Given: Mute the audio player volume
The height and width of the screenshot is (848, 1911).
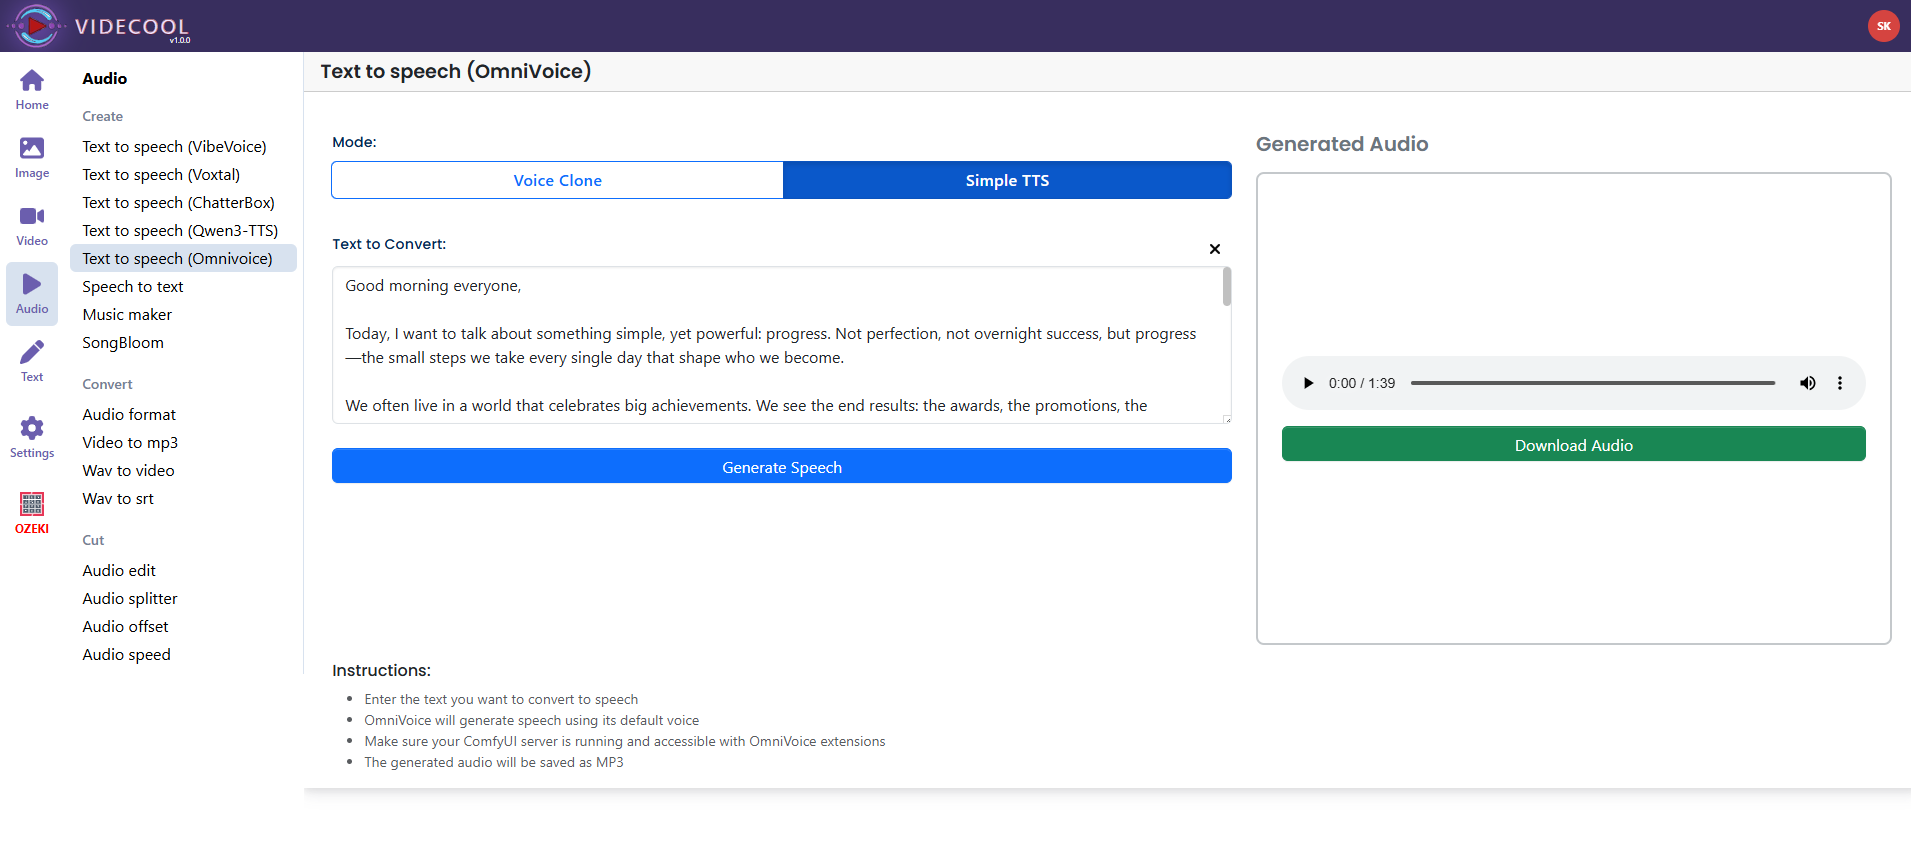Looking at the screenshot, I should click(1808, 383).
